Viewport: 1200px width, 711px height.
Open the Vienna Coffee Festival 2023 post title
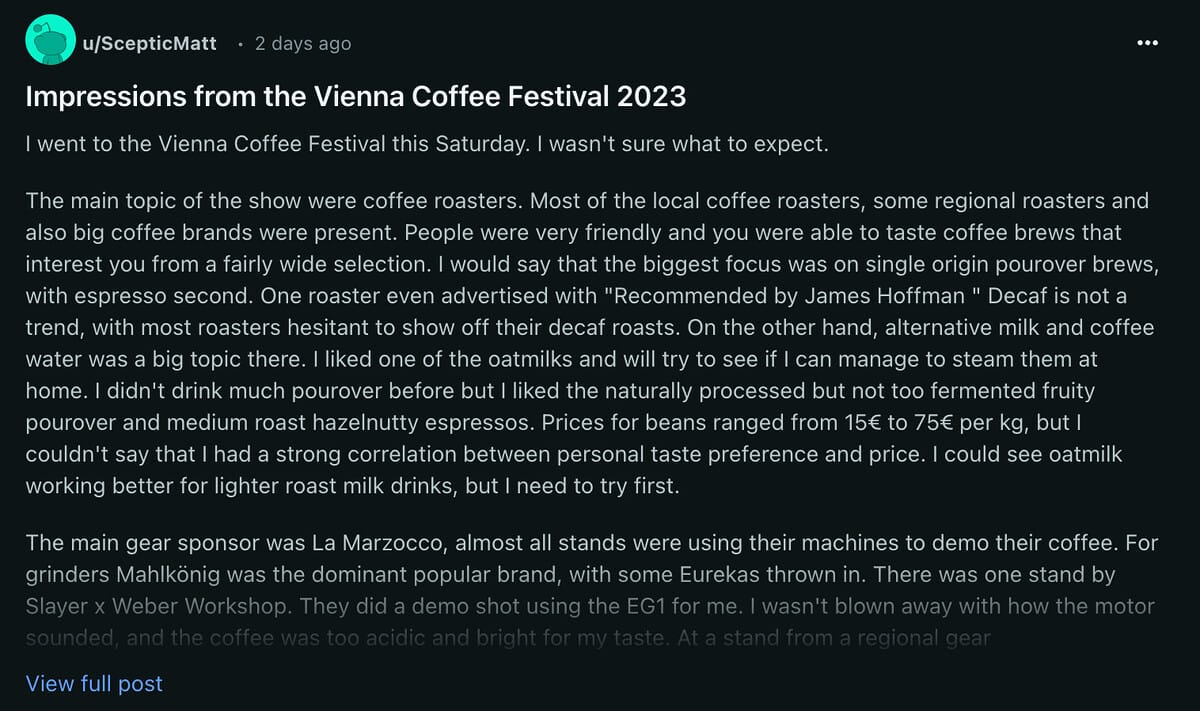pos(355,96)
